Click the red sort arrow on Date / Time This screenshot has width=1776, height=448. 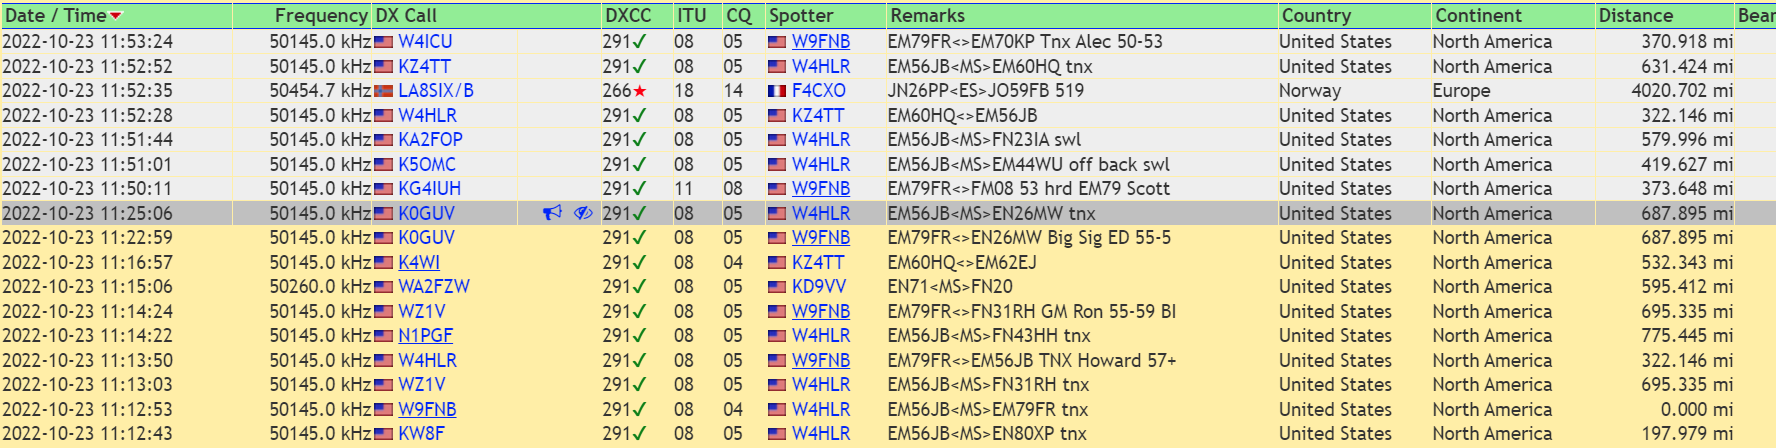[116, 16]
